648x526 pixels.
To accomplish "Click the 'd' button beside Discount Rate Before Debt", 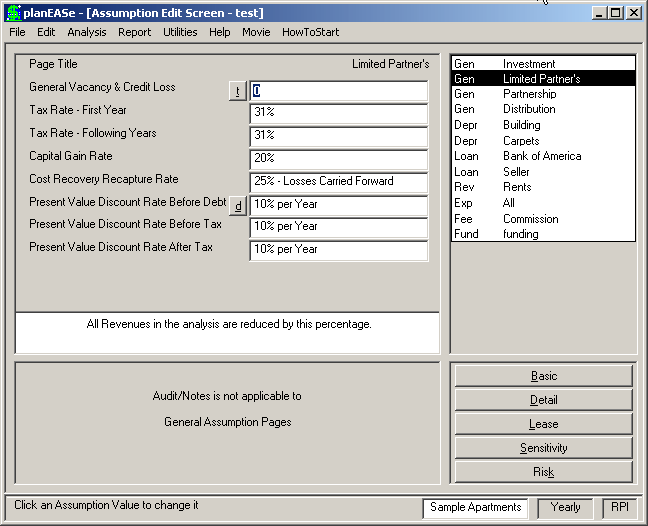I will [238, 206].
